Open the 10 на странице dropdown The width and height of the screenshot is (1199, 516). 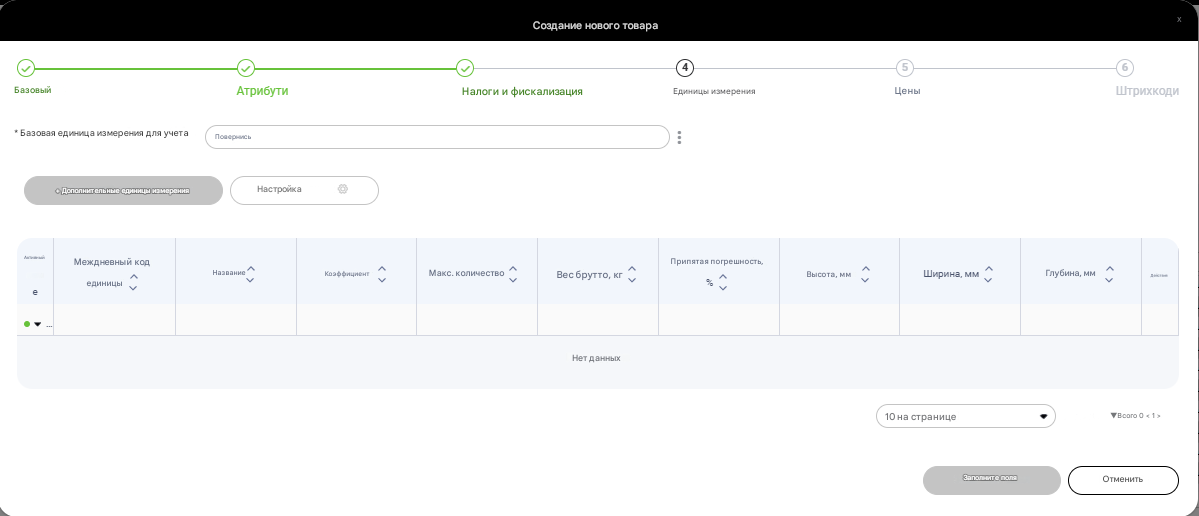(965, 416)
